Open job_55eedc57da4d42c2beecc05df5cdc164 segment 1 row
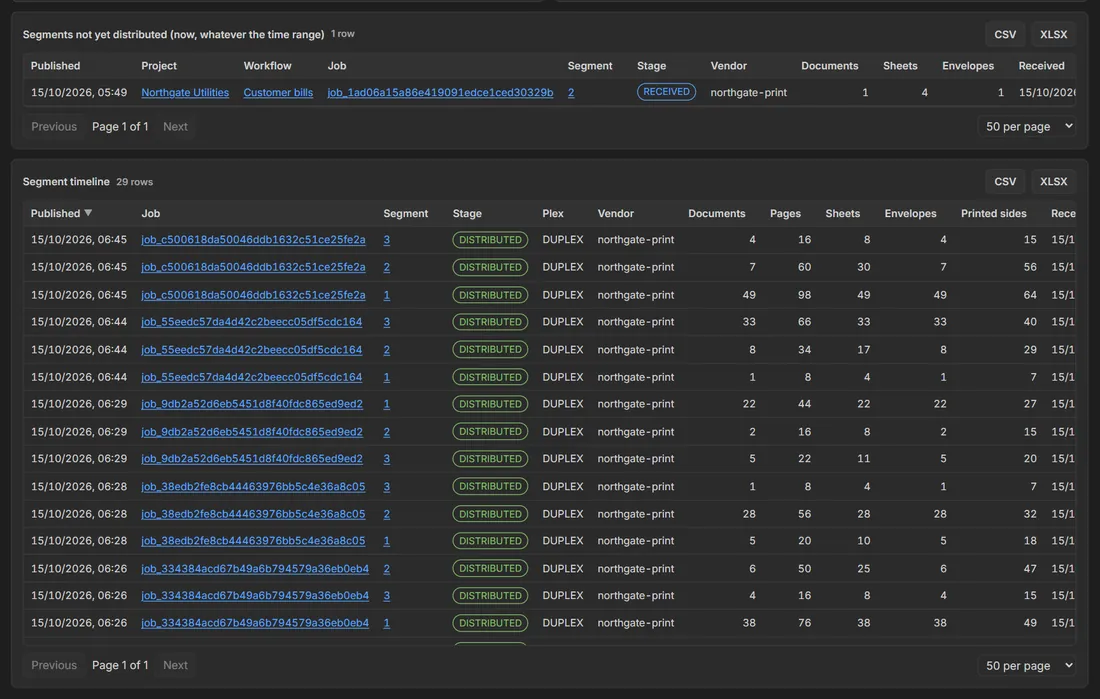 coord(252,378)
